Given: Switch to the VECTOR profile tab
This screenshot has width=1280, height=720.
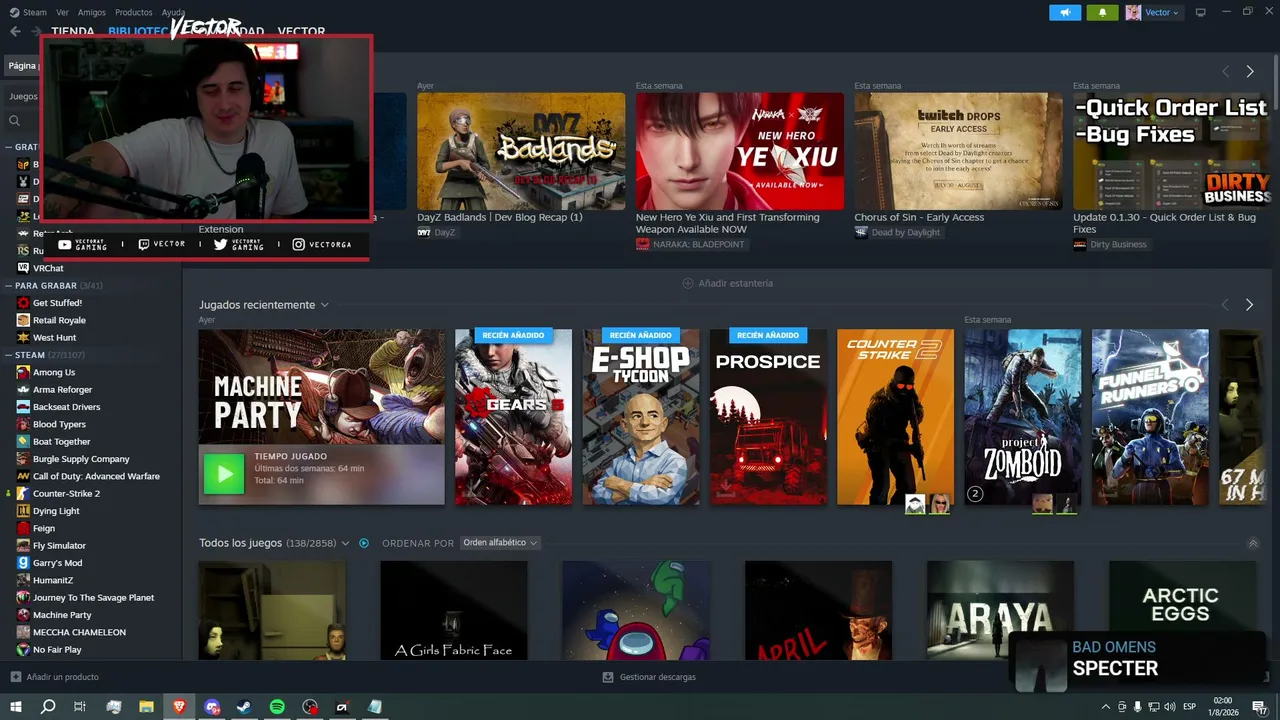Looking at the screenshot, I should (301, 32).
